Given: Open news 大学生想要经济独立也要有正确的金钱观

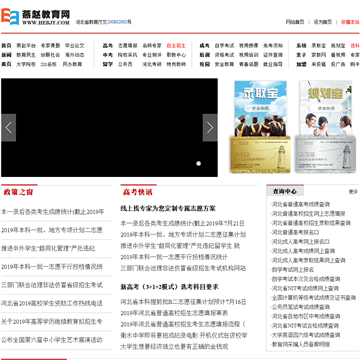Looking at the screenshot, I should 174,347.
